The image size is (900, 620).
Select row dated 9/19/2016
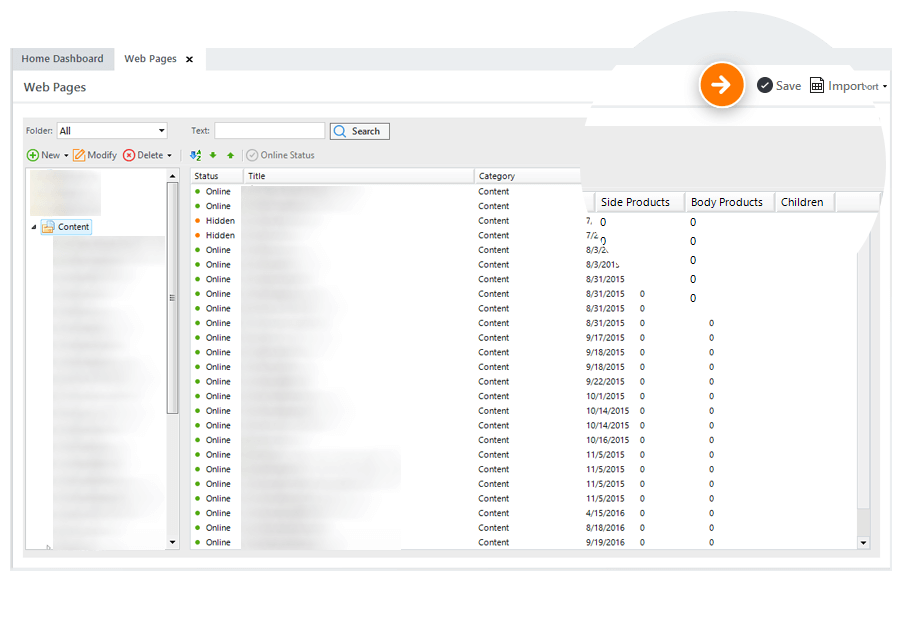point(525,542)
